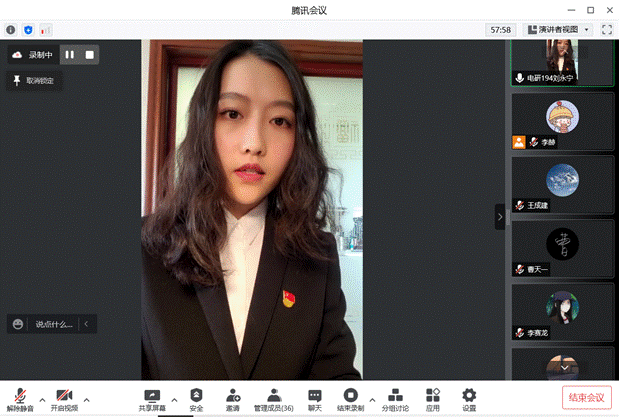Click the Share Screen (共享屏幕) icon
The image size is (619, 417).
[x=152, y=397]
